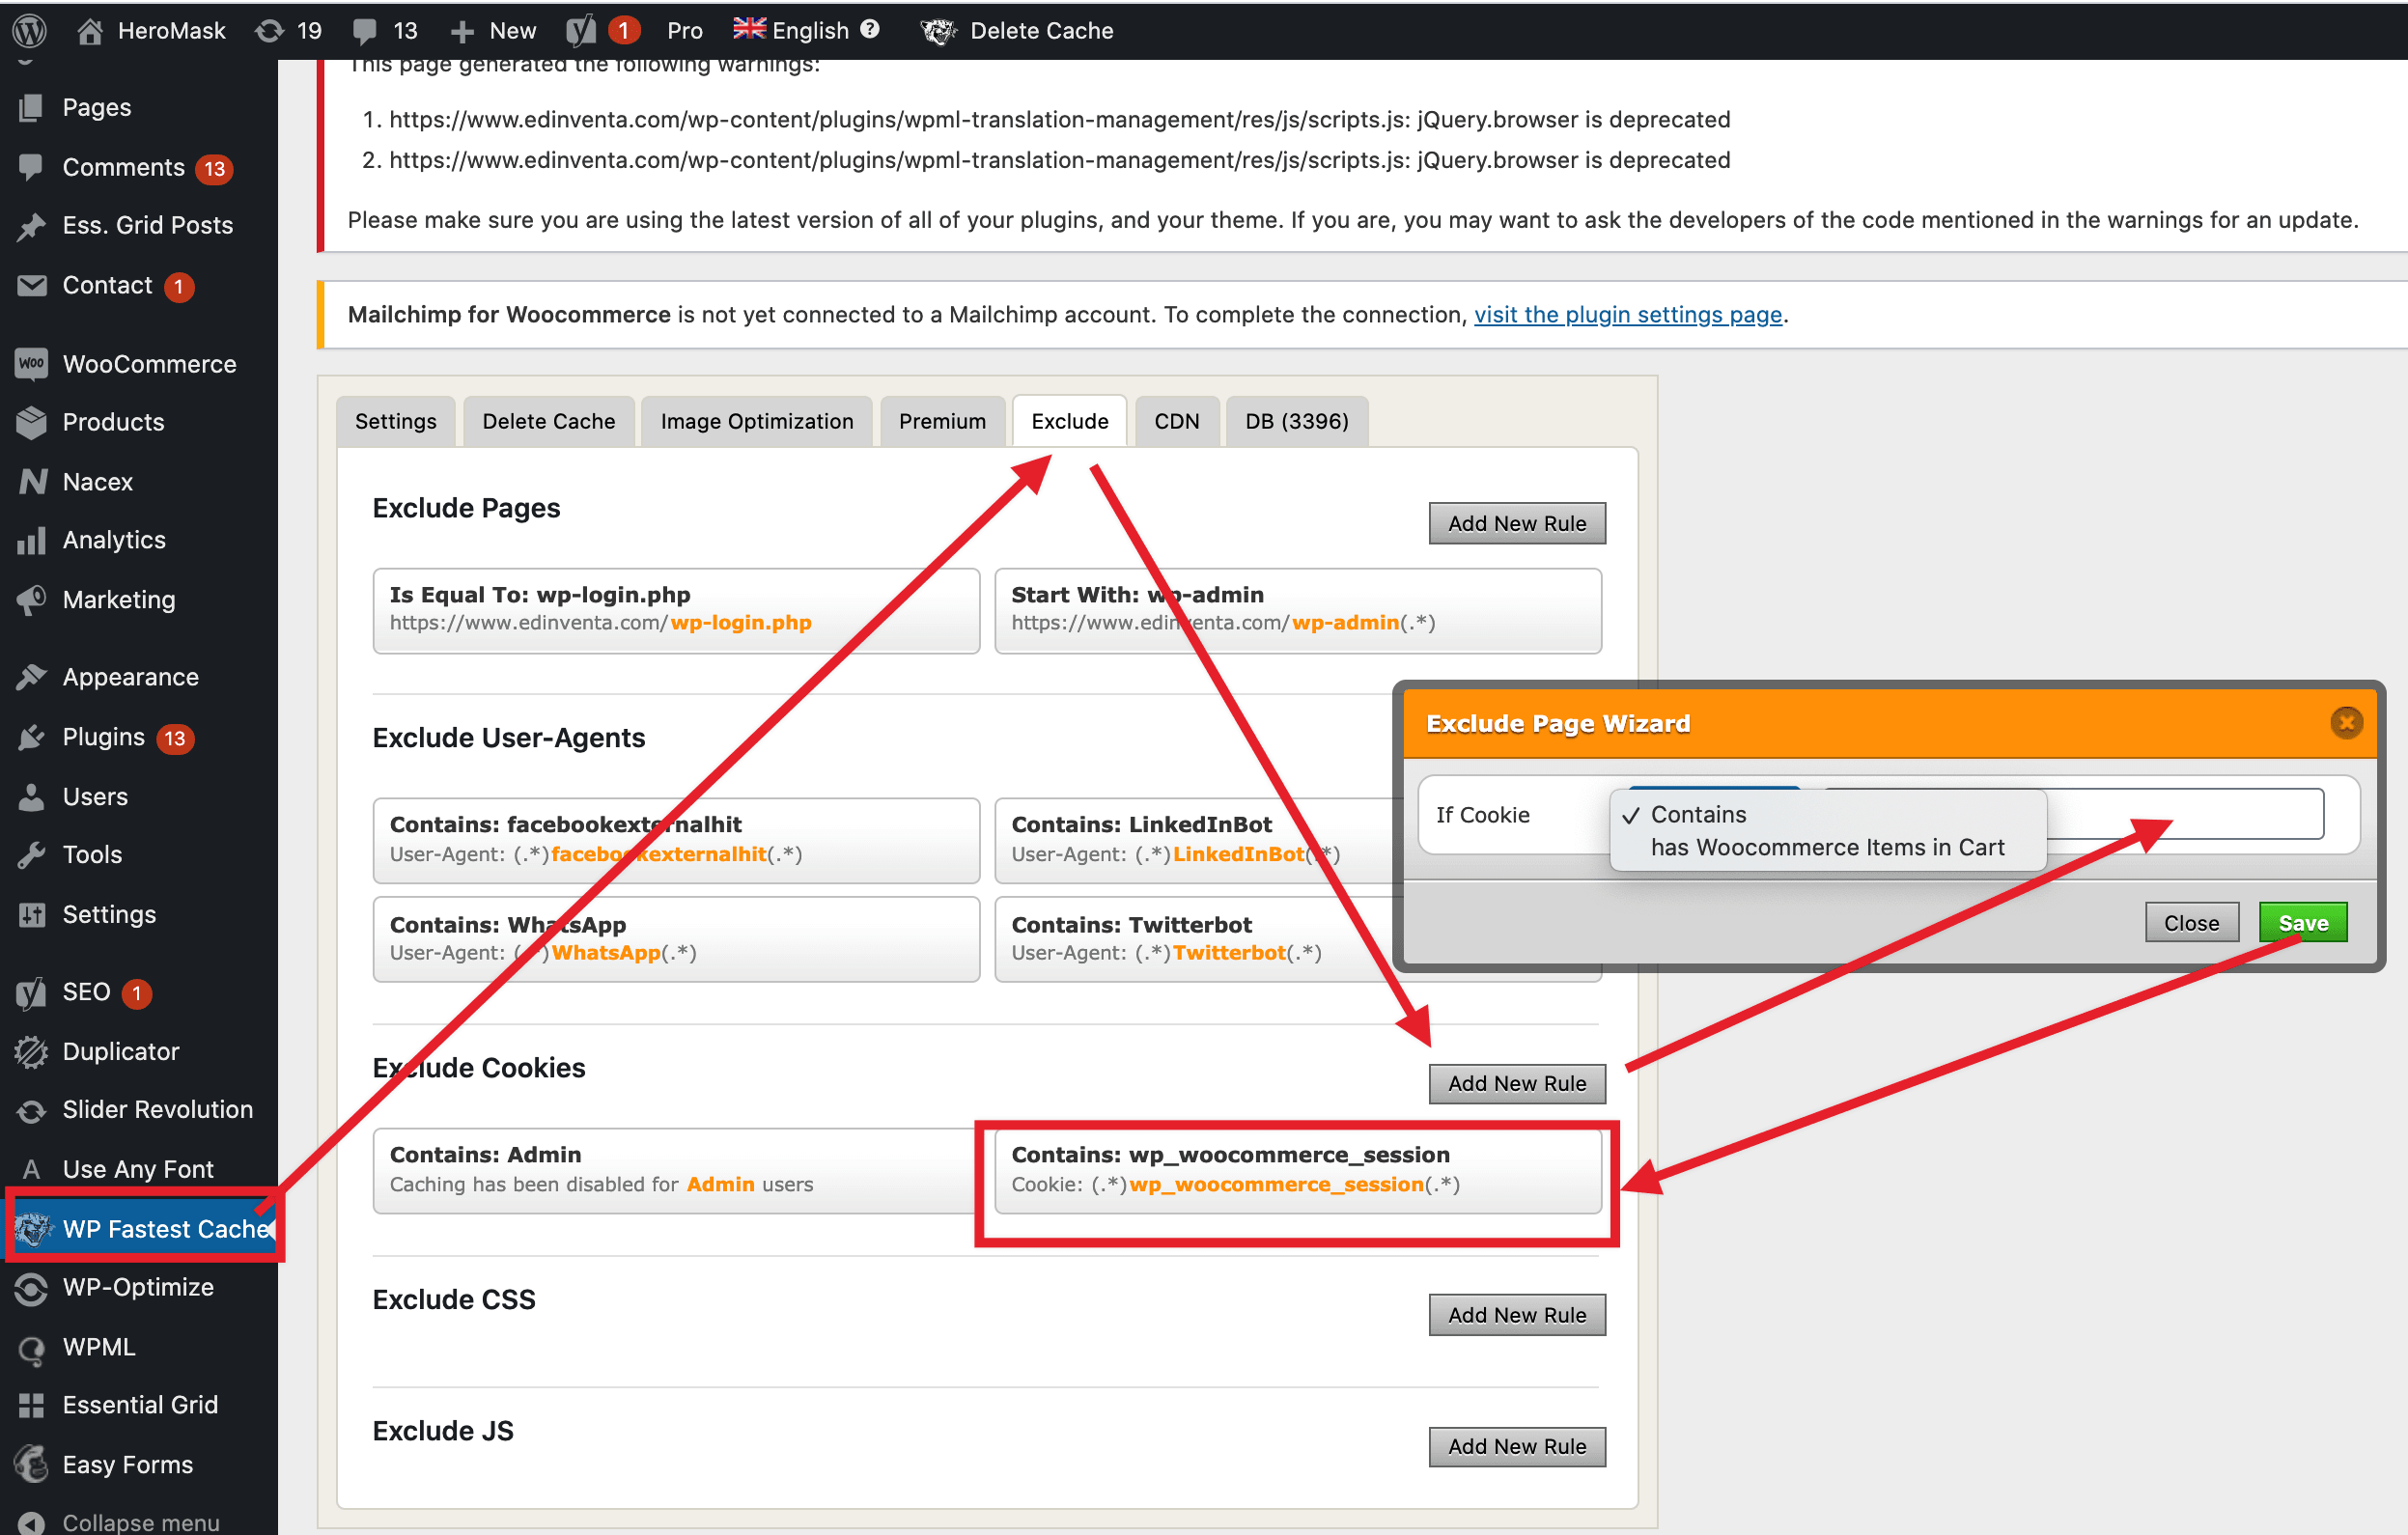
Task: Open the Products box icon
Action: point(31,422)
